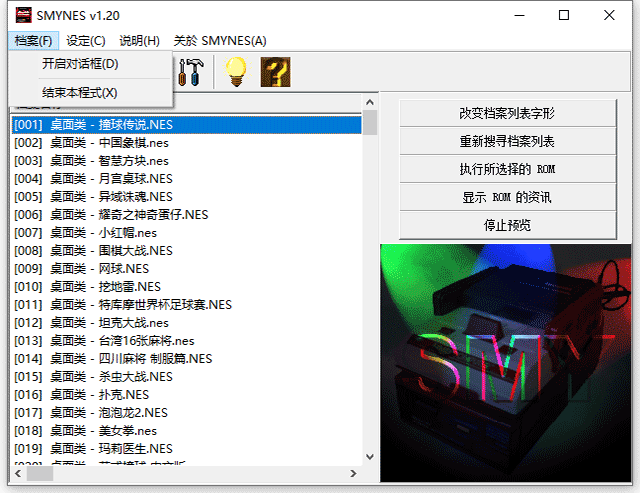640x493 pixels.
Task: Select [001] 桌面类 - 撞球传说.NES
Action: point(187,125)
